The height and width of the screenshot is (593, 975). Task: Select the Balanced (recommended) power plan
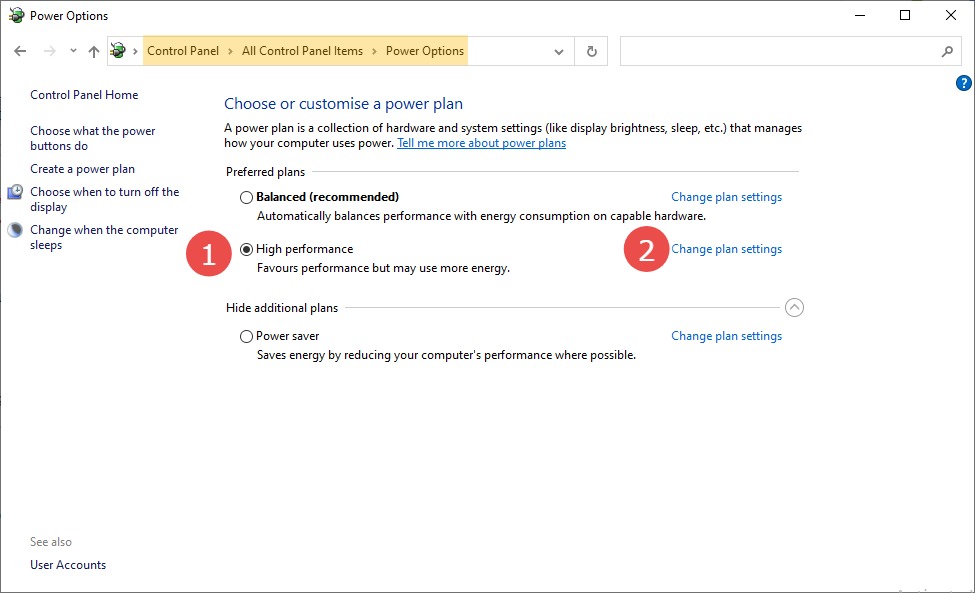[246, 197]
